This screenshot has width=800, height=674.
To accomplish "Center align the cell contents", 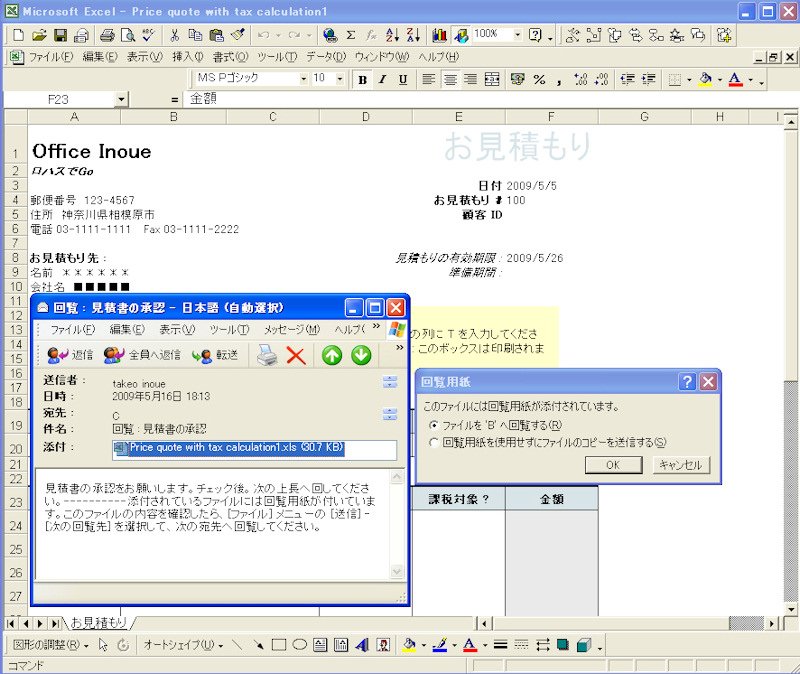I will coord(450,80).
